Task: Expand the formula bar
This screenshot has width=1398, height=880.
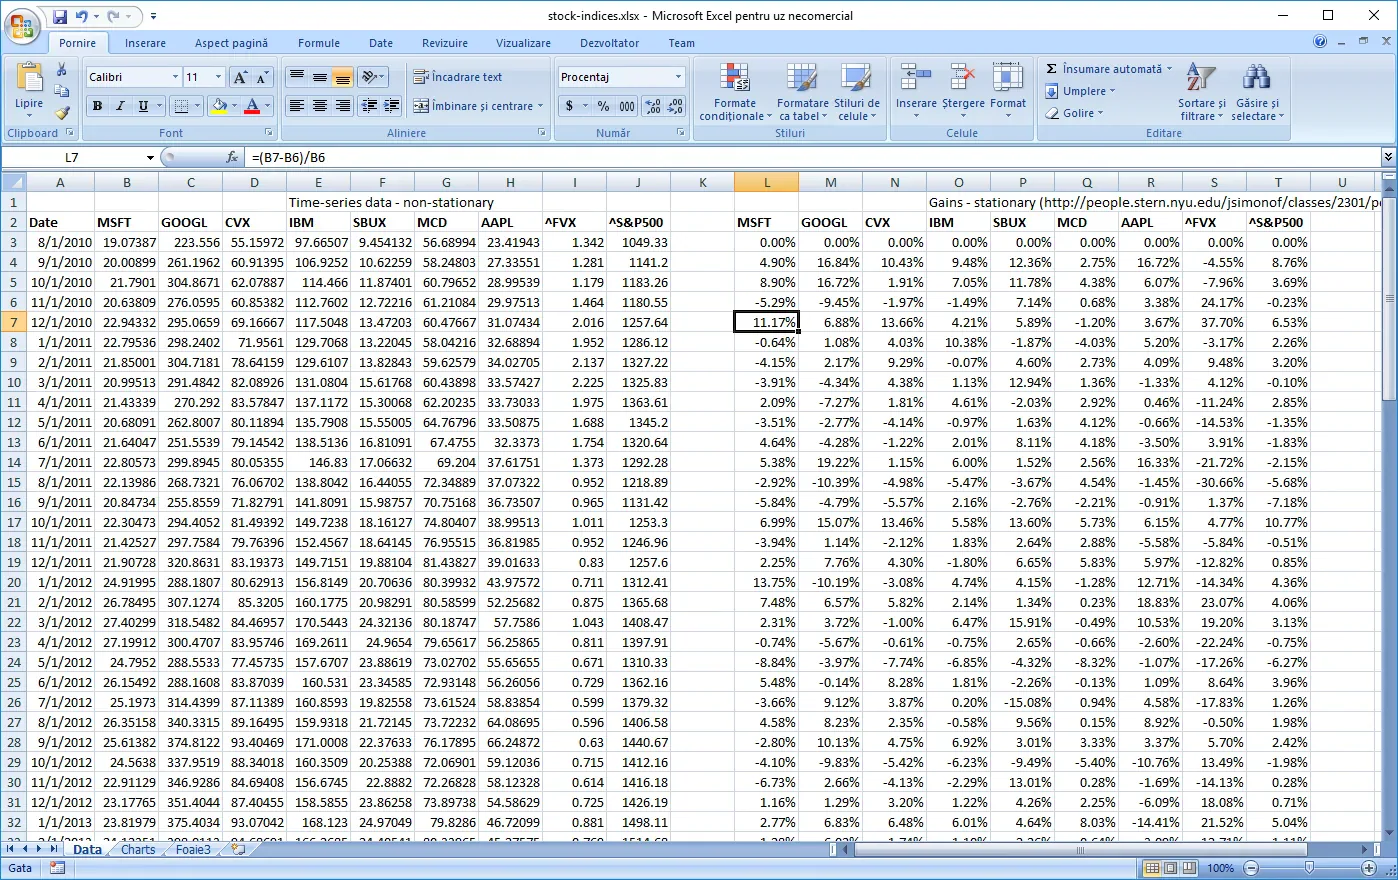Action: coord(1388,157)
